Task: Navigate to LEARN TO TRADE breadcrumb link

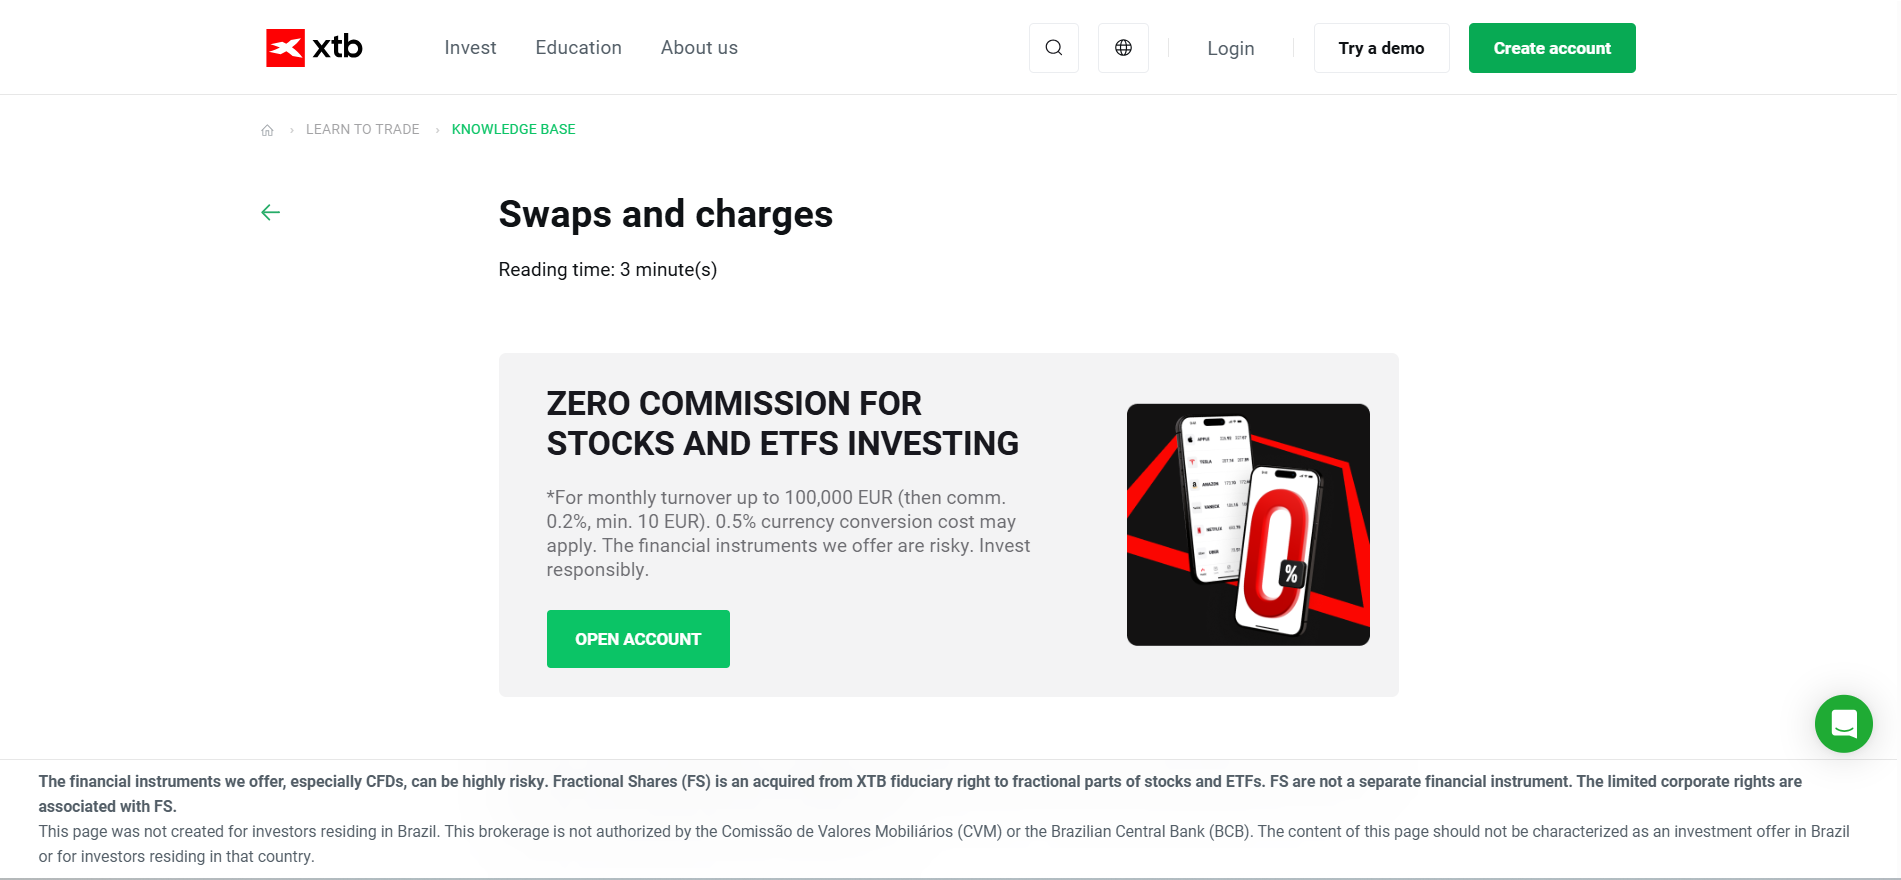Action: tap(363, 129)
